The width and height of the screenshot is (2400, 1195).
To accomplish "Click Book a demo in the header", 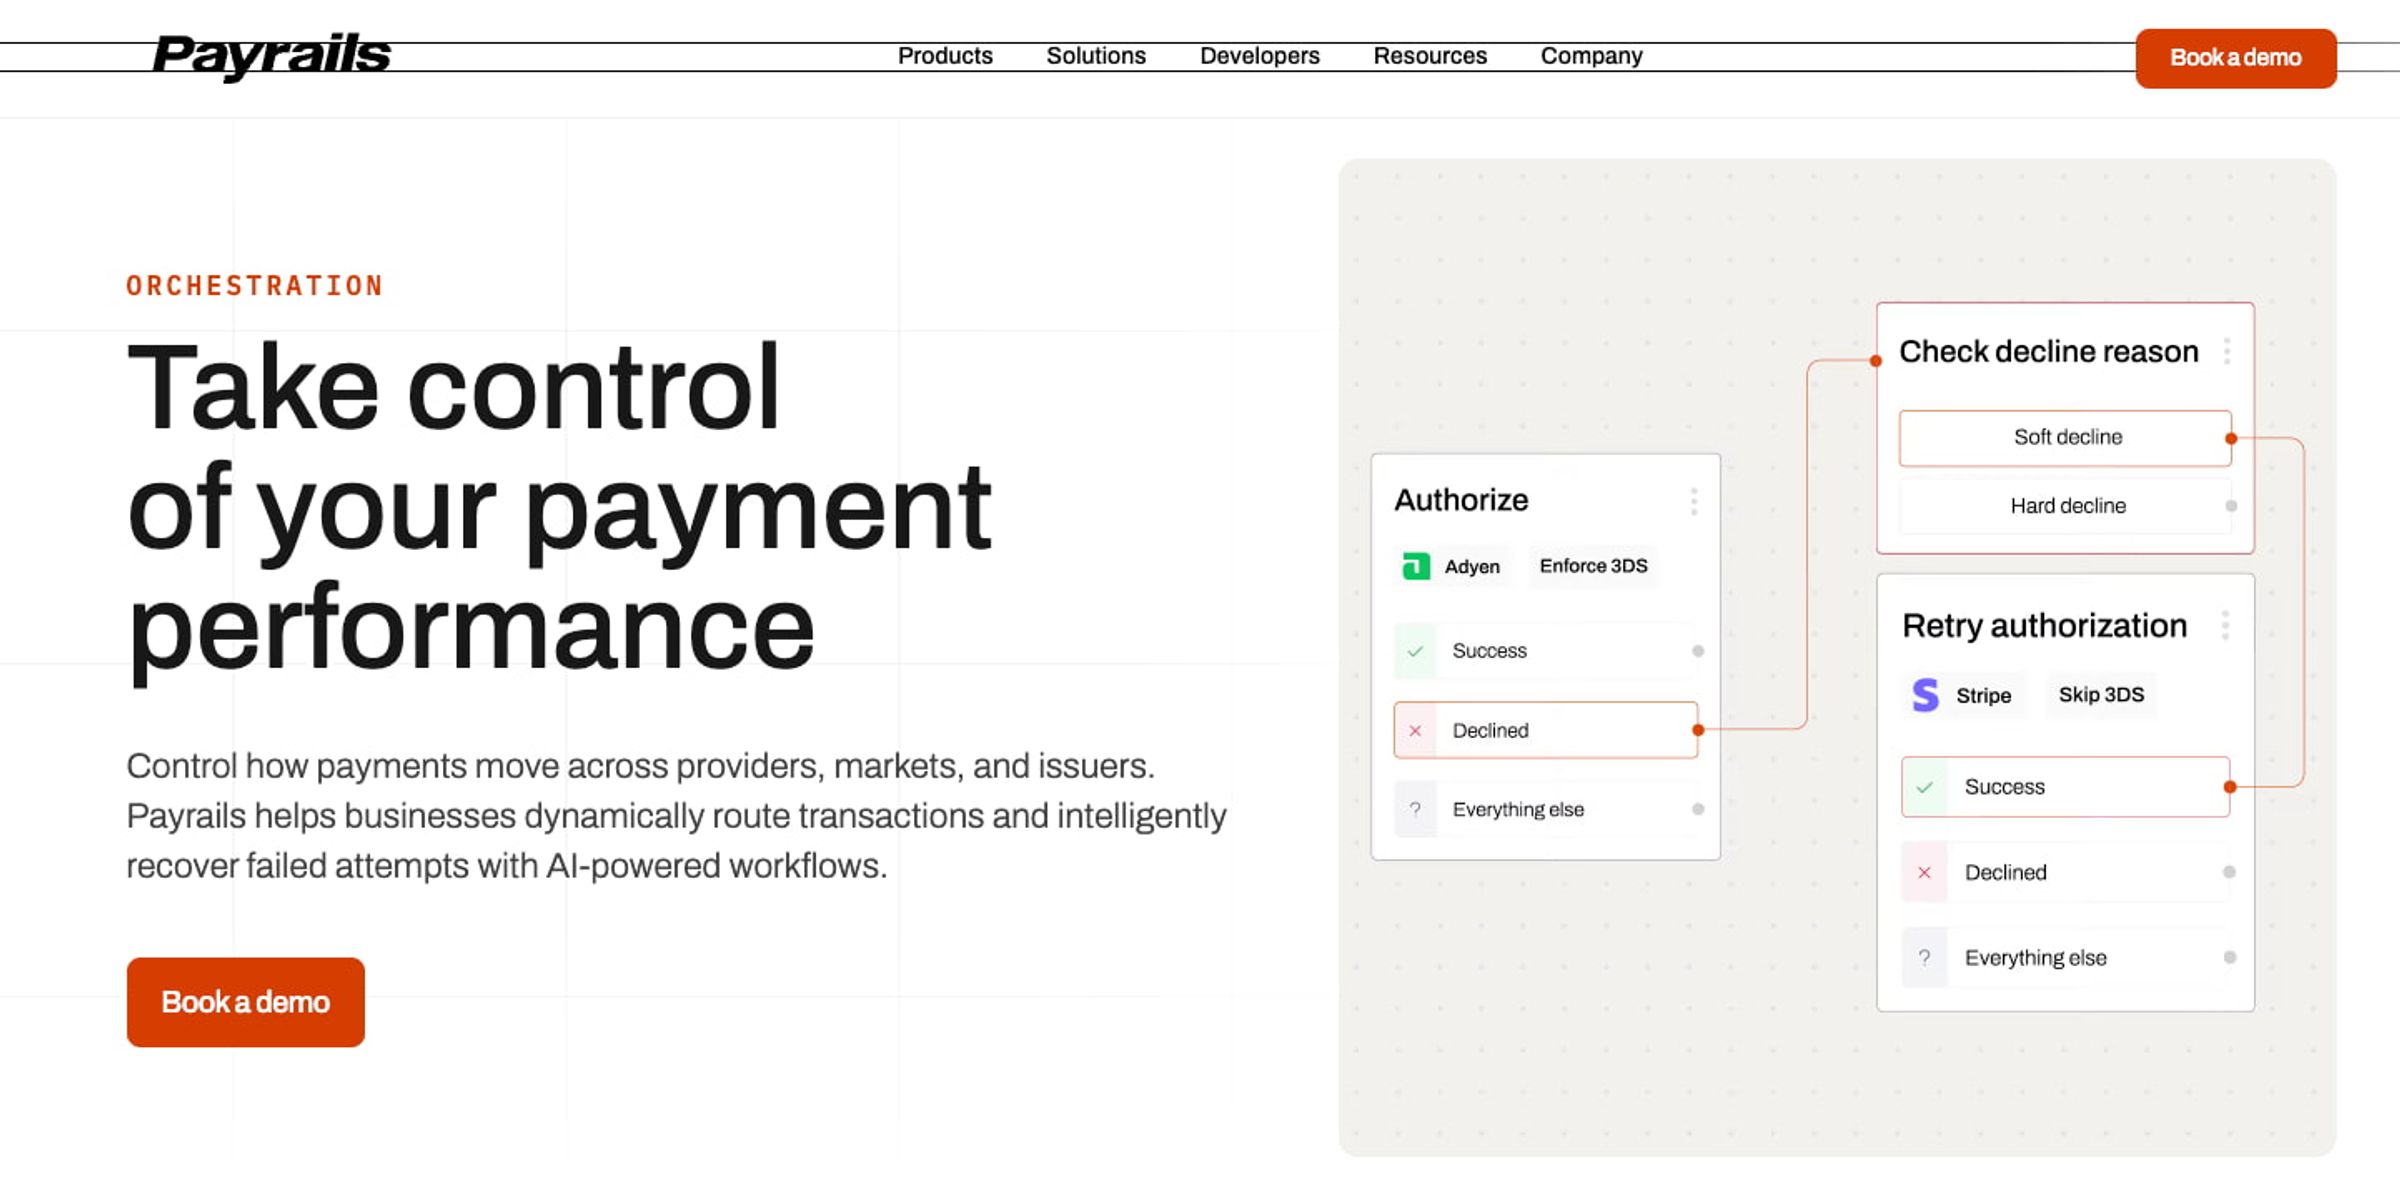I will pos(2236,58).
